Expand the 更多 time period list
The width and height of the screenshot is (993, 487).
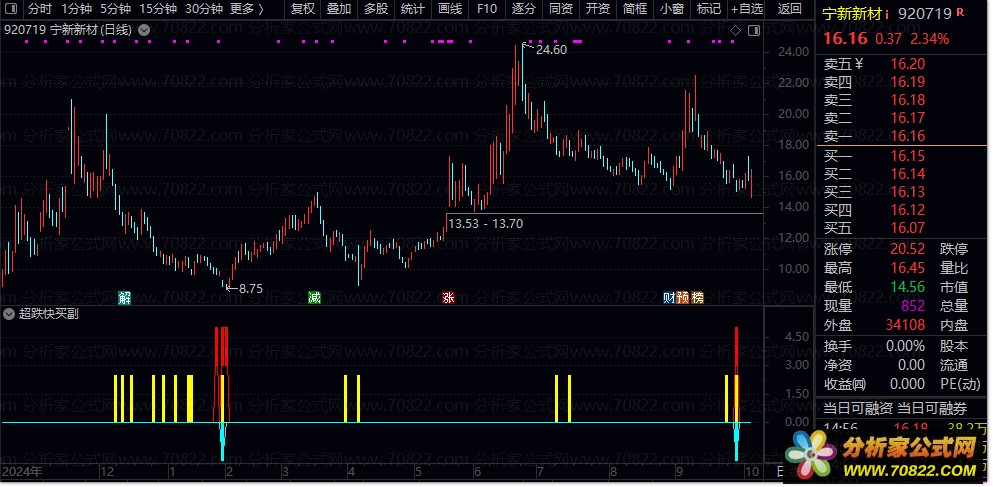click(246, 9)
